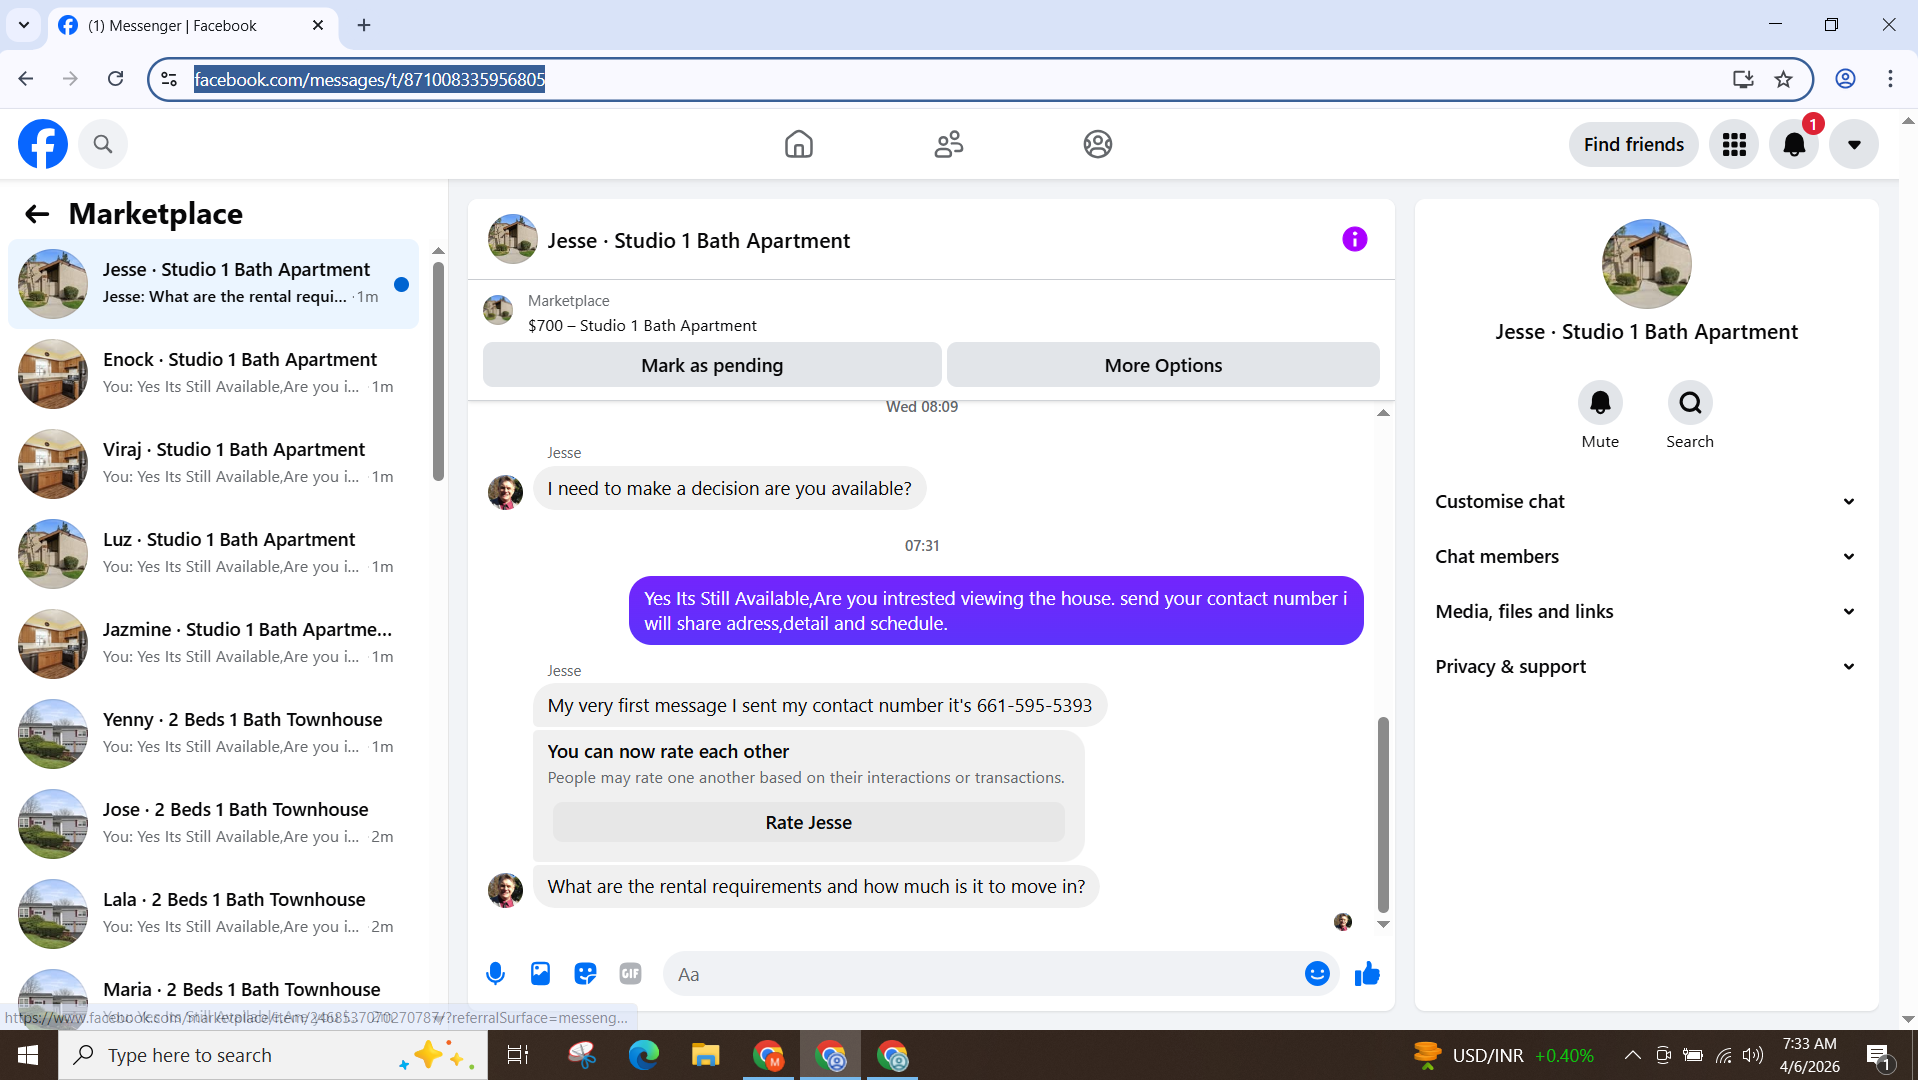Open USD/INR widget on taskbar

[1504, 1055]
